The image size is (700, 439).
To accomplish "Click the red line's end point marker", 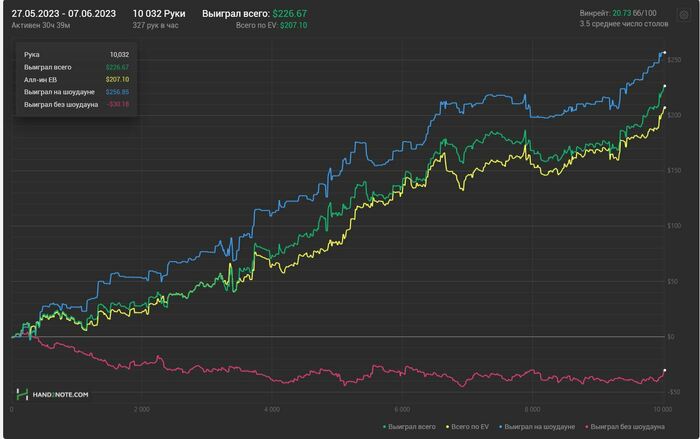I will (665, 370).
